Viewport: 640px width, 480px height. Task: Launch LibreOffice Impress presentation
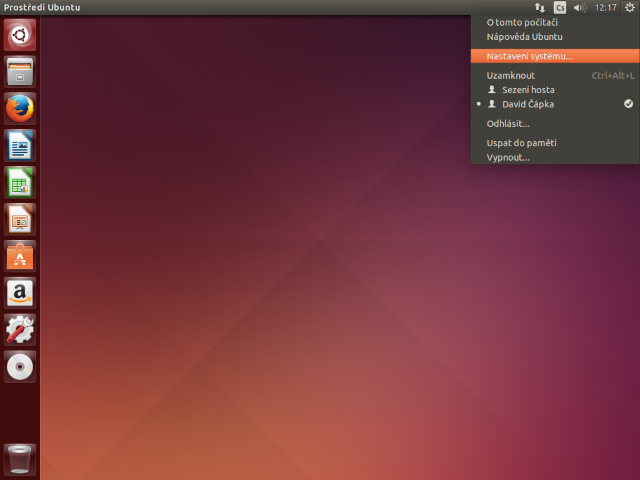pyautogui.click(x=20, y=220)
